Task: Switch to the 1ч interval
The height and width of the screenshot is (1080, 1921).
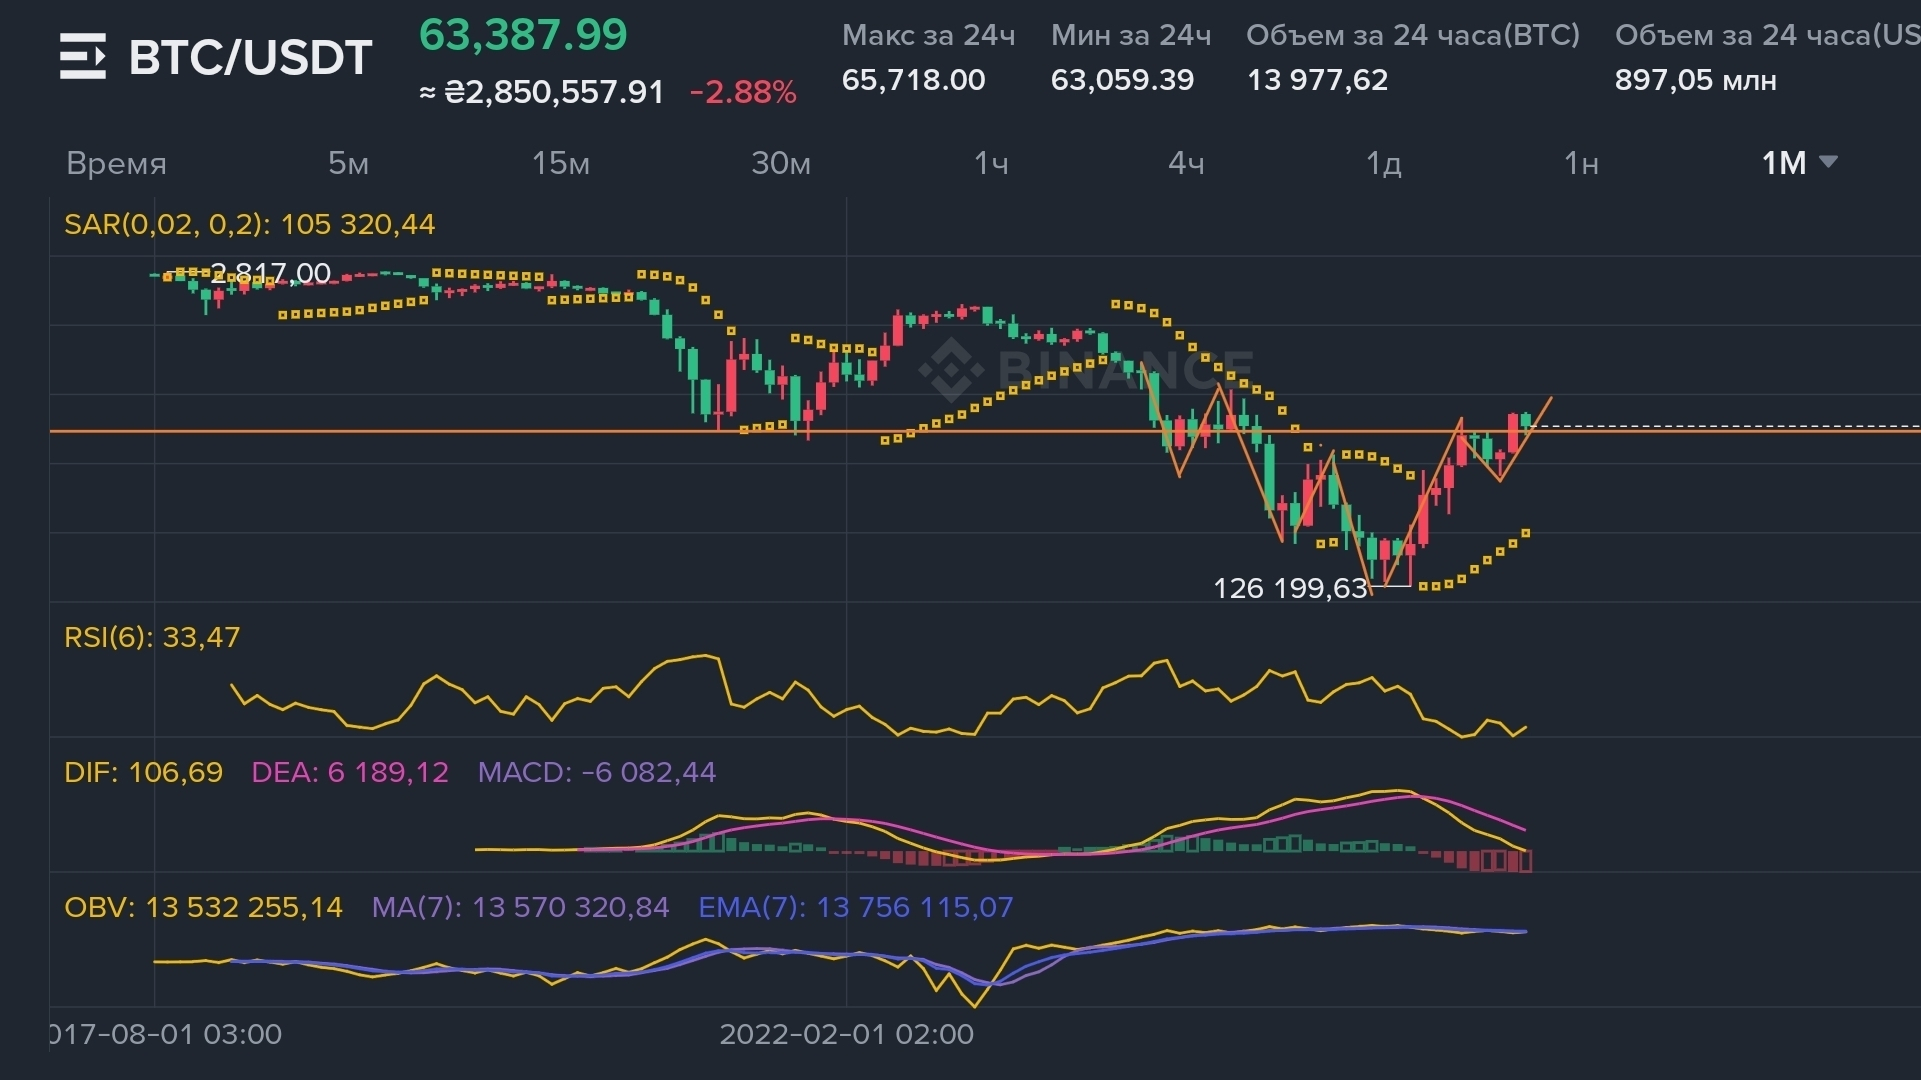Action: coord(991,163)
